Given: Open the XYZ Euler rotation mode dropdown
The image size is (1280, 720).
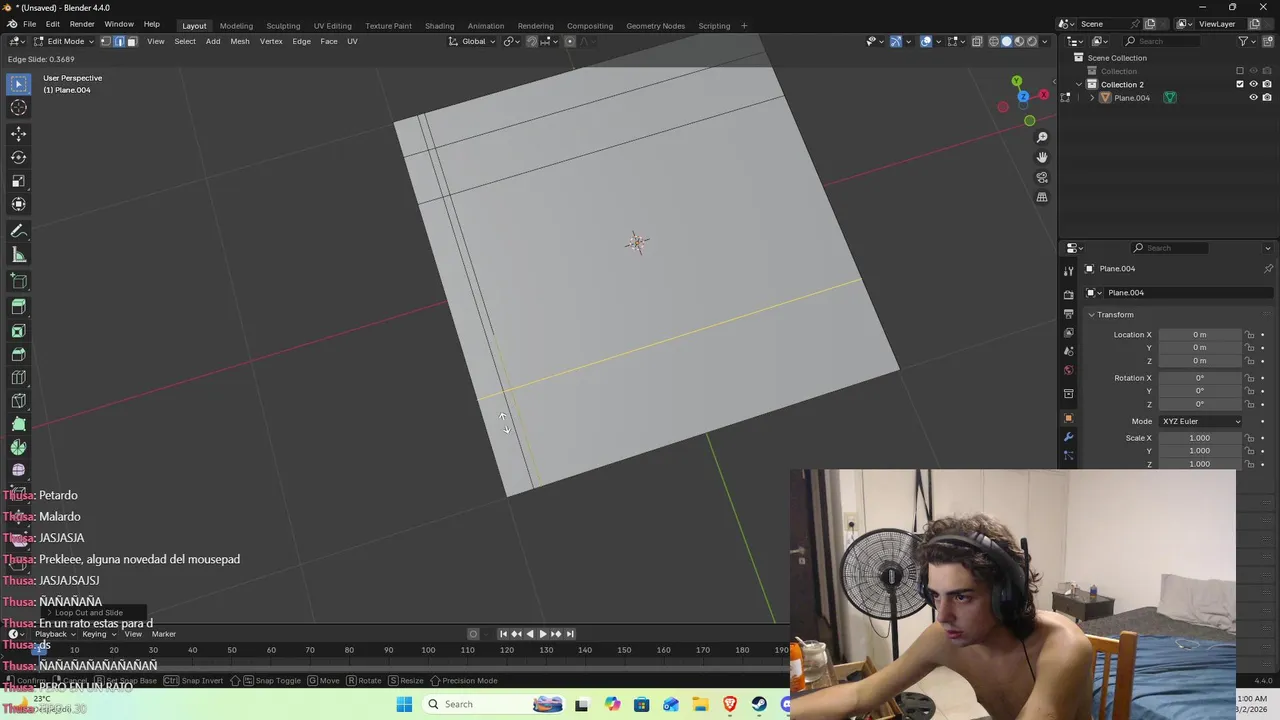Looking at the screenshot, I should coord(1201,421).
